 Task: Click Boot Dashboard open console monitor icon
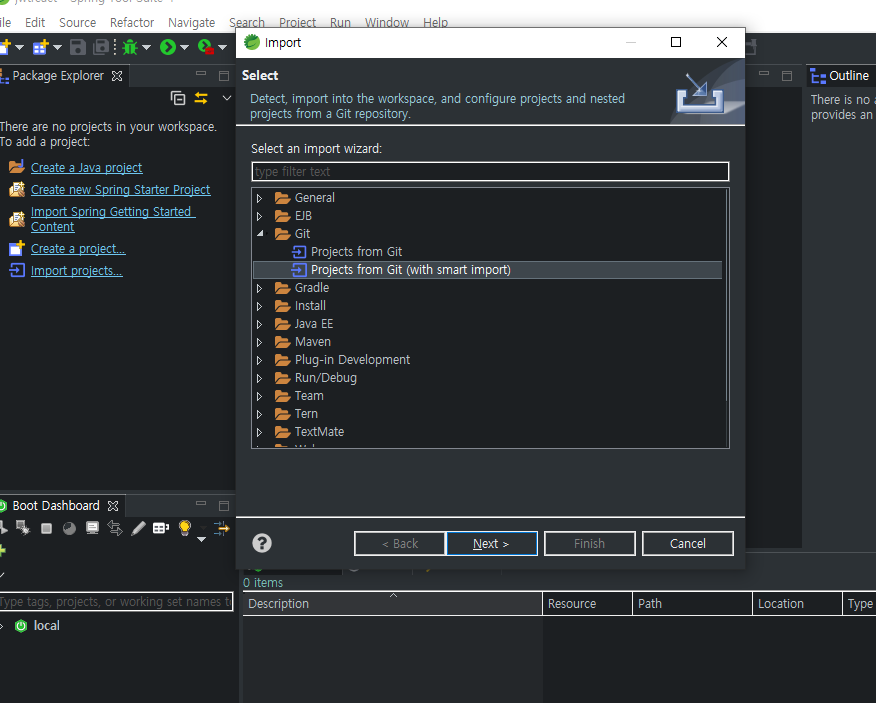pyautogui.click(x=92, y=528)
